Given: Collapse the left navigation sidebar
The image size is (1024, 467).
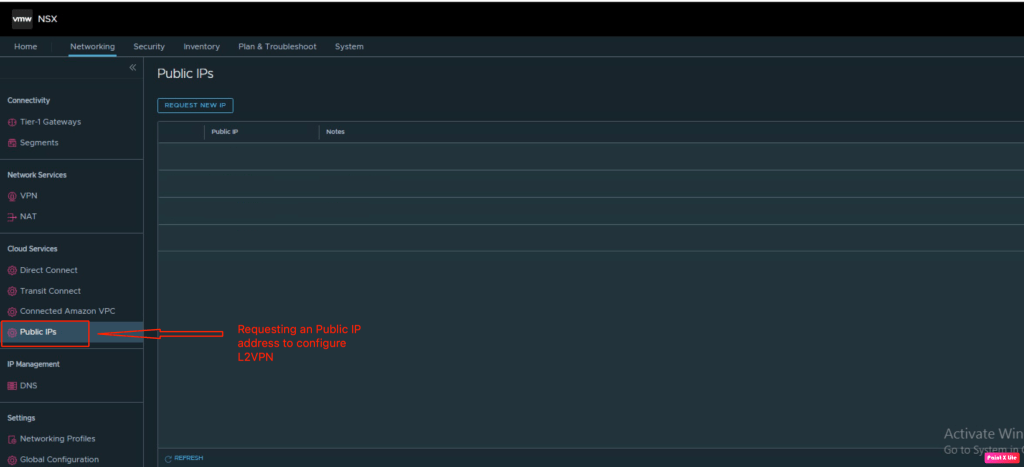Looking at the screenshot, I should pyautogui.click(x=132, y=68).
